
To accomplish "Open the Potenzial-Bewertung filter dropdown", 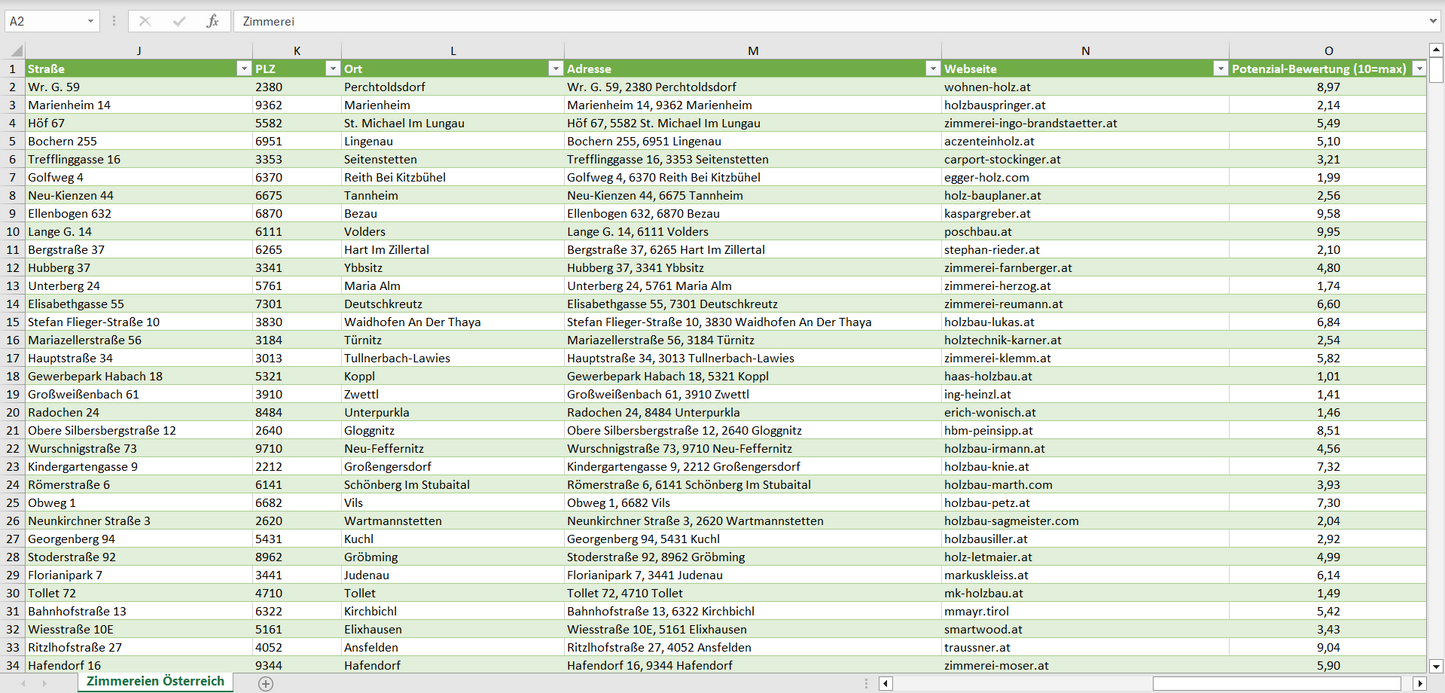I will (x=1419, y=69).
